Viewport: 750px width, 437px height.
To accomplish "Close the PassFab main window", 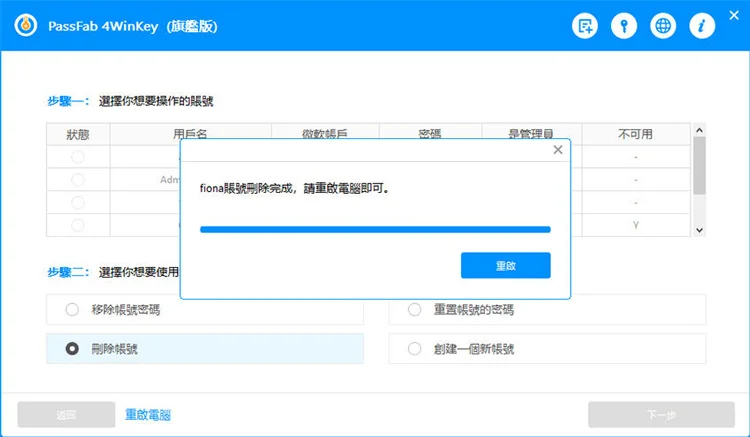I will (734, 15).
